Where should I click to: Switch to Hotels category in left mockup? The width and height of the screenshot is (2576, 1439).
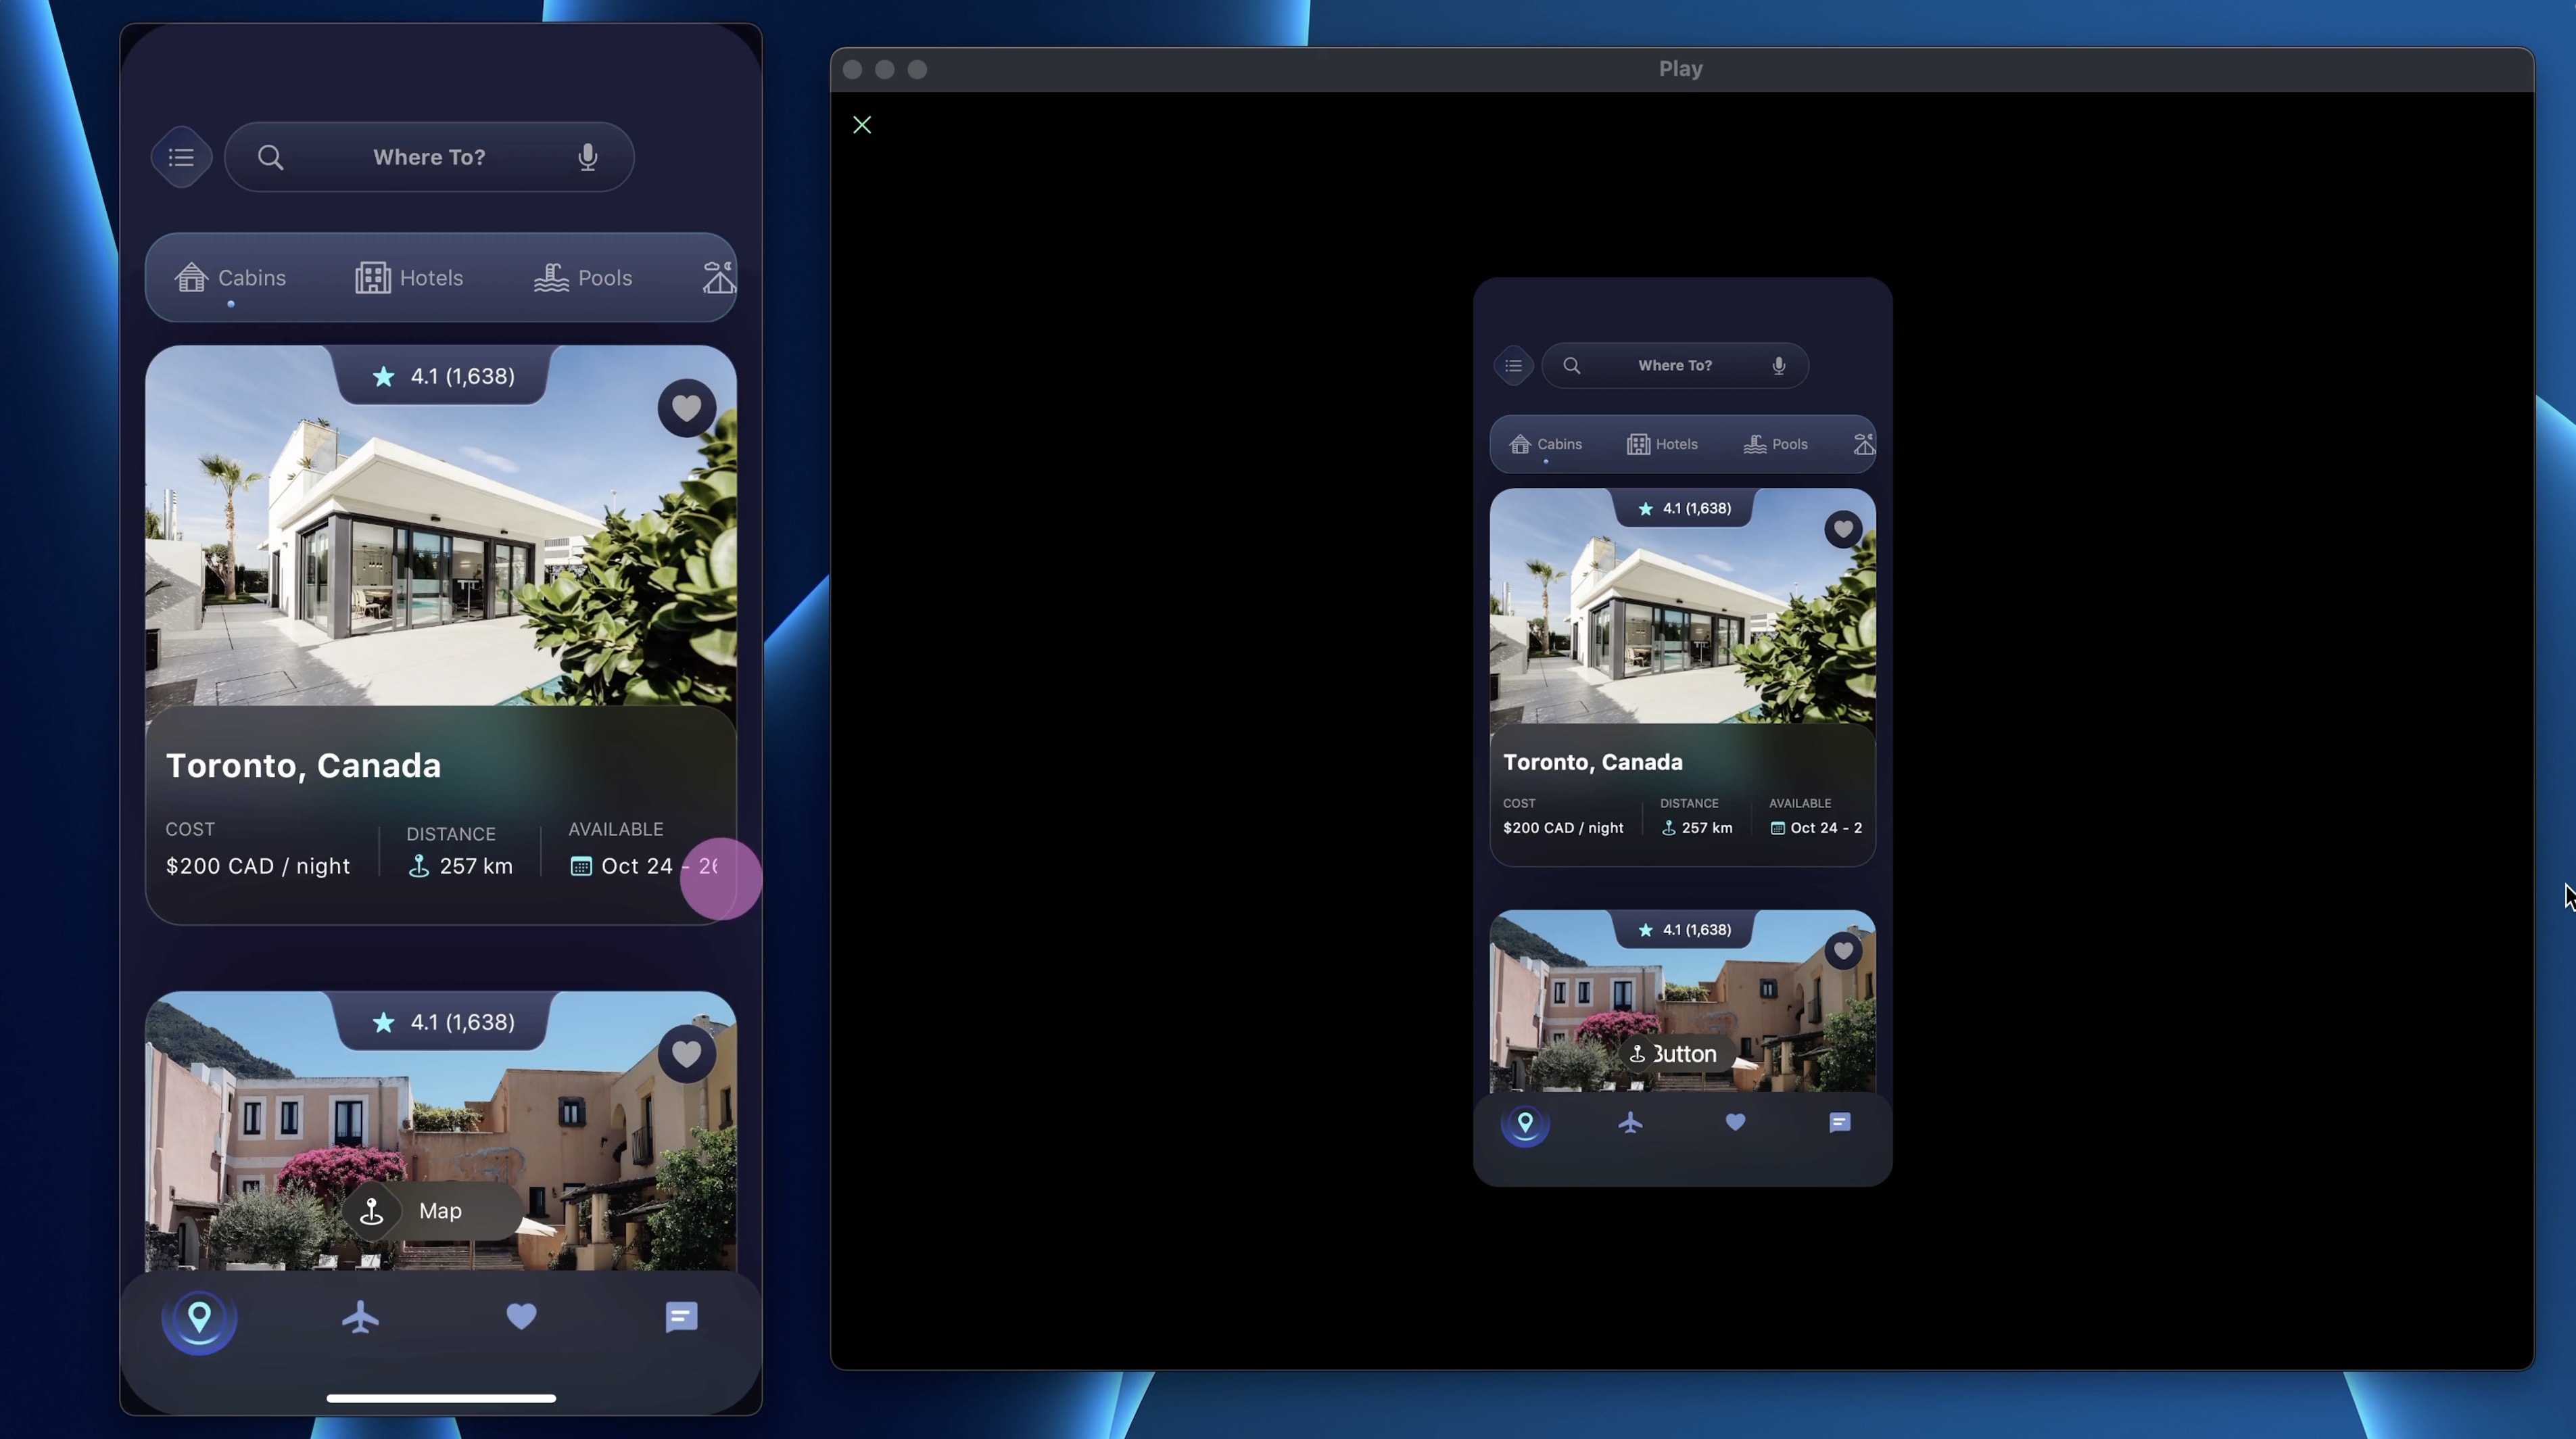tap(409, 278)
